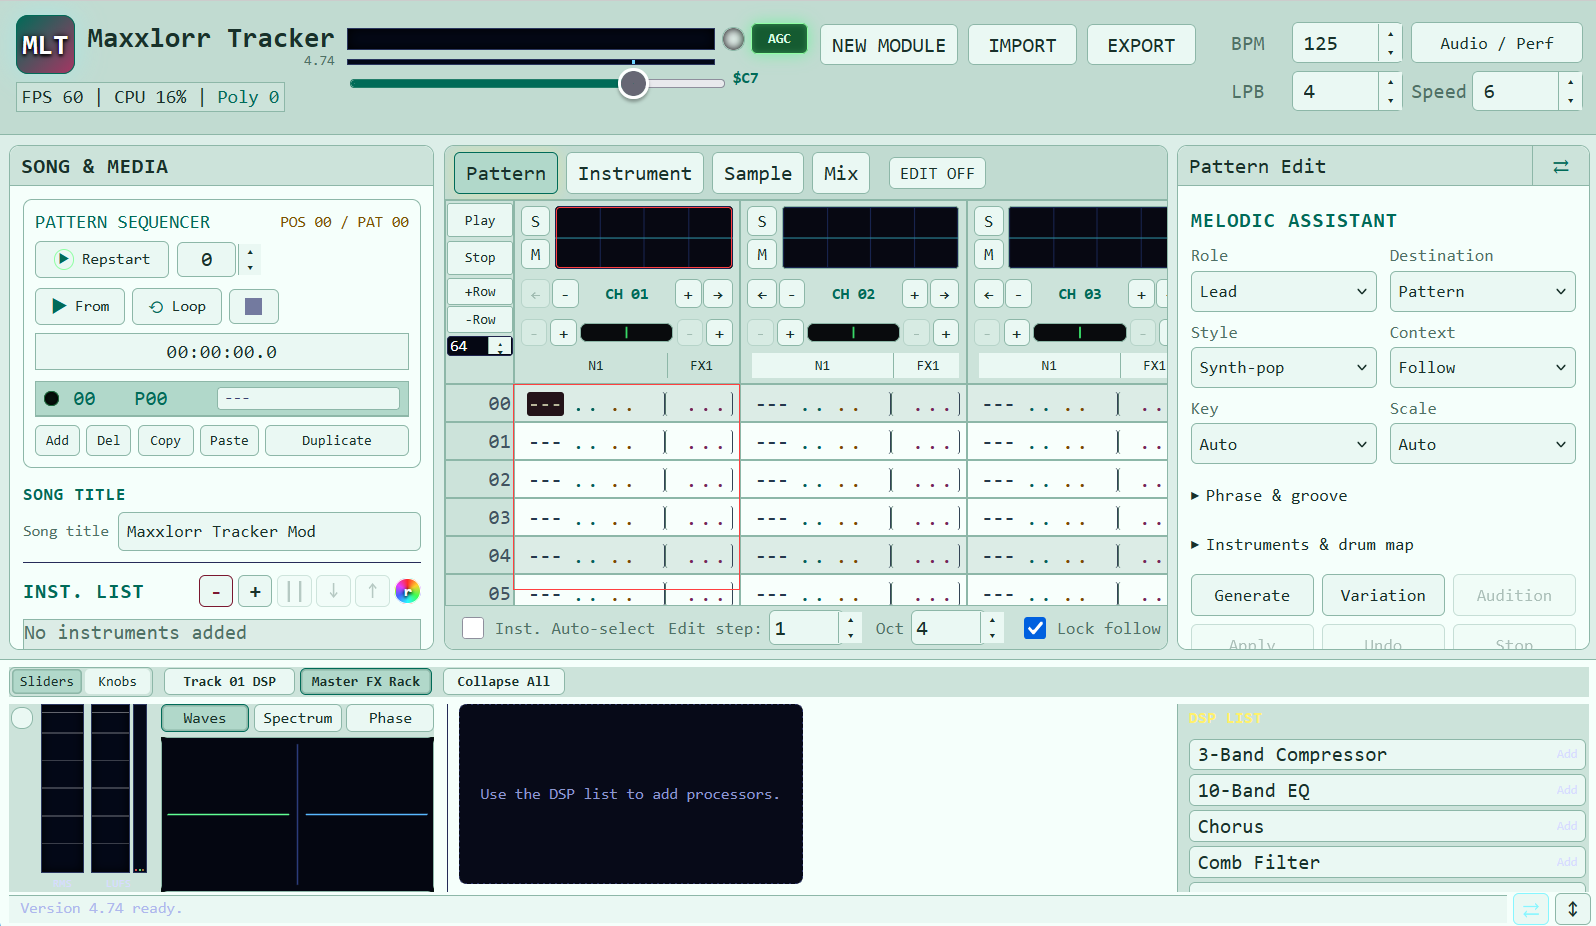1596x926 pixels.
Task: Click CH 02 pan slider
Action: (853, 332)
